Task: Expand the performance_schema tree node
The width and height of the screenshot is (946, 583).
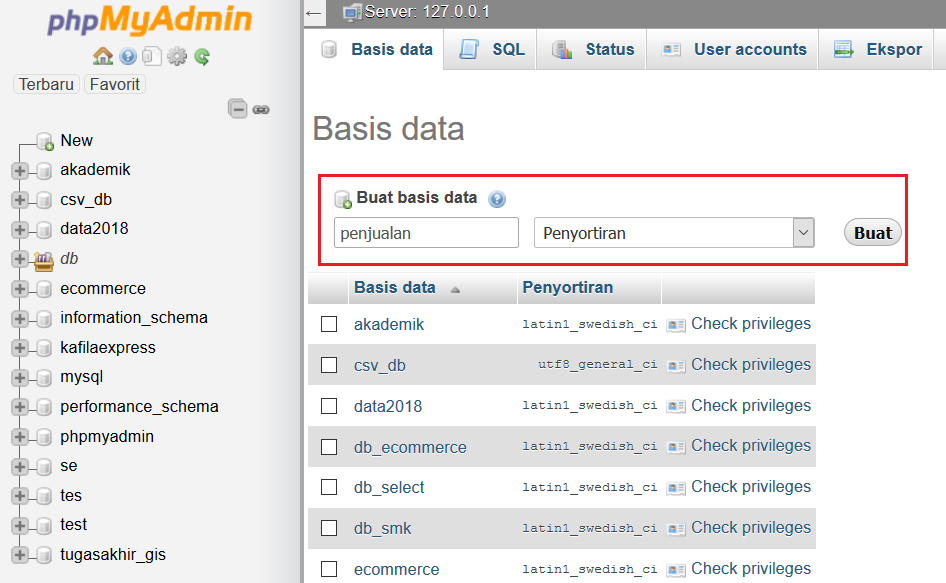Action: pos(19,407)
